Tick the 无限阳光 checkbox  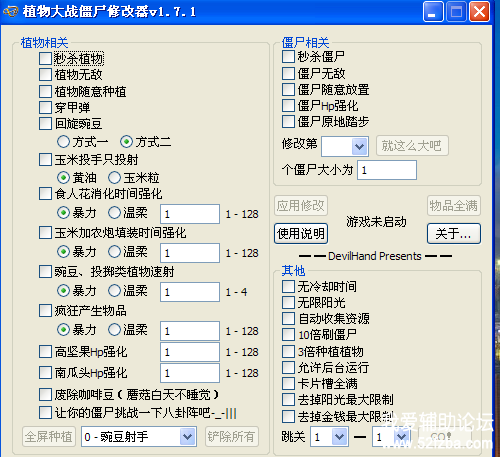point(288,303)
